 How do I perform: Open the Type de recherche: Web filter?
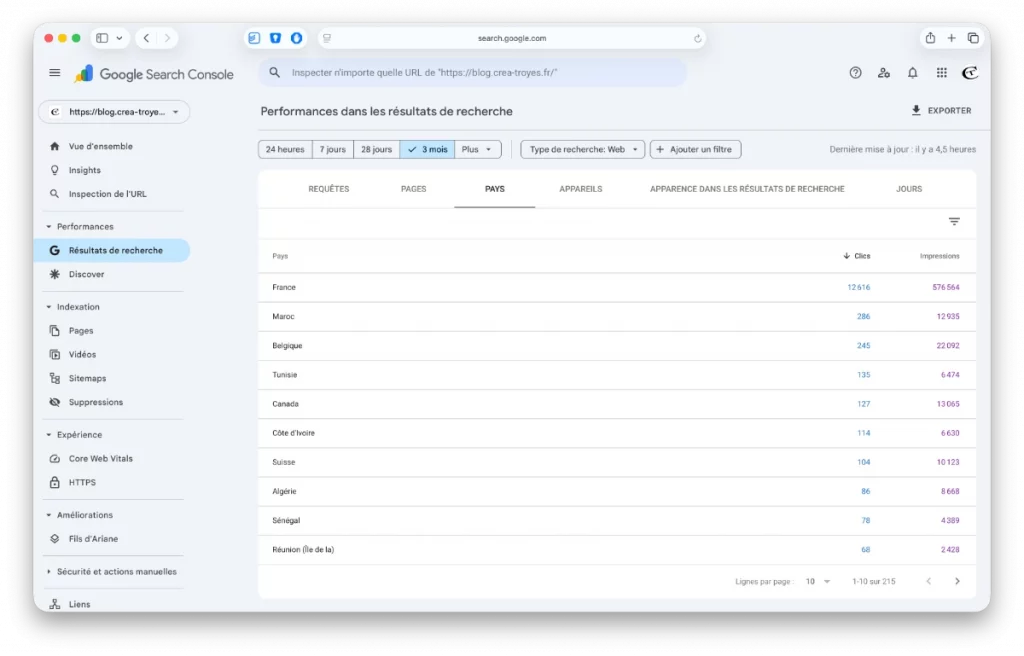(x=583, y=149)
